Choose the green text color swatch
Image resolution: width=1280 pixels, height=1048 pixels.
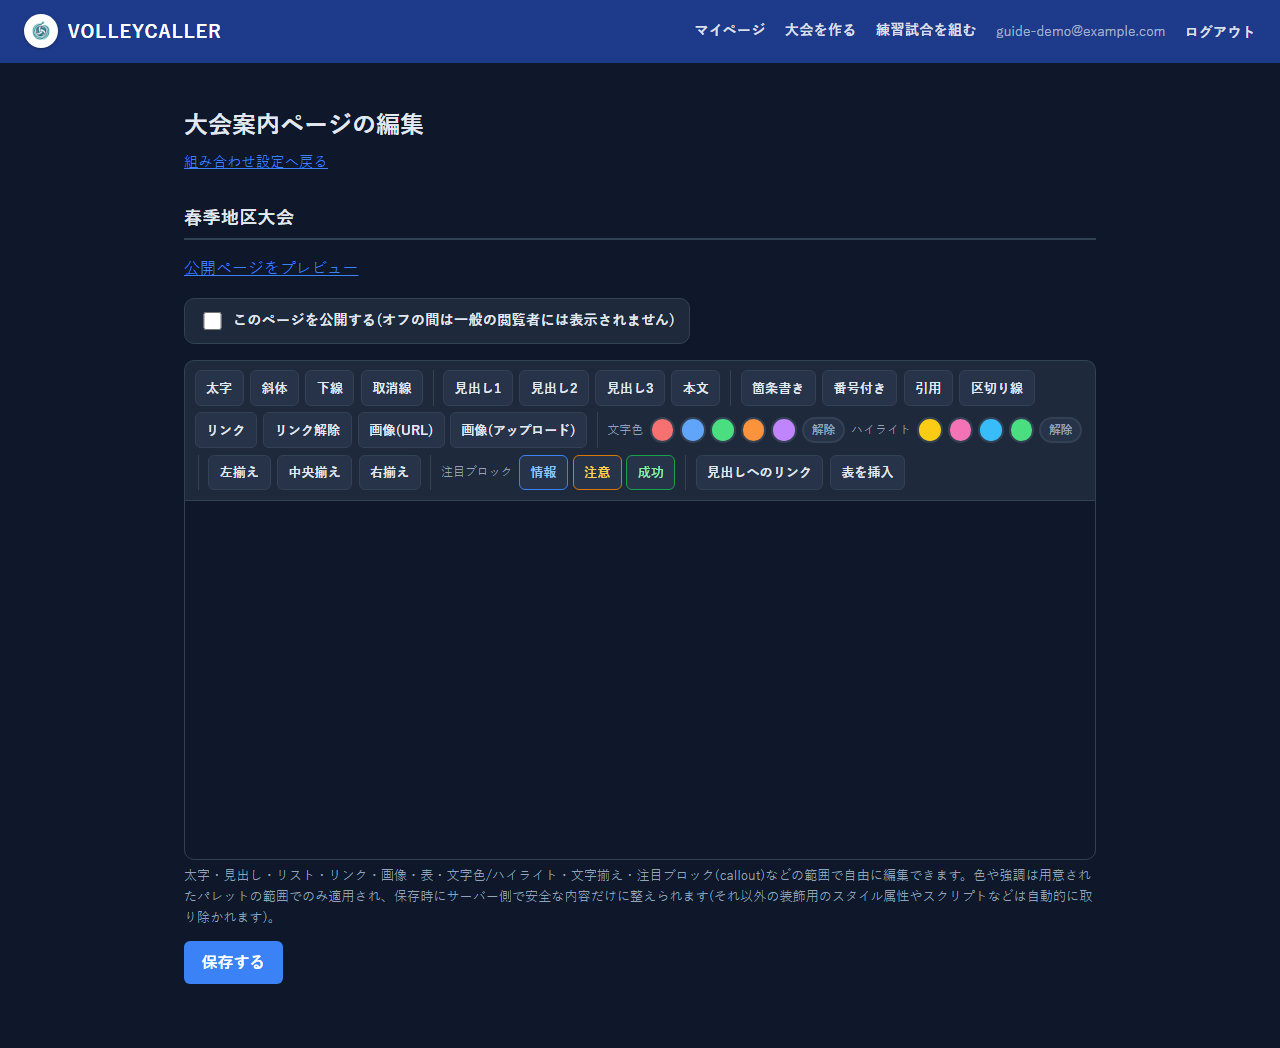coord(723,430)
